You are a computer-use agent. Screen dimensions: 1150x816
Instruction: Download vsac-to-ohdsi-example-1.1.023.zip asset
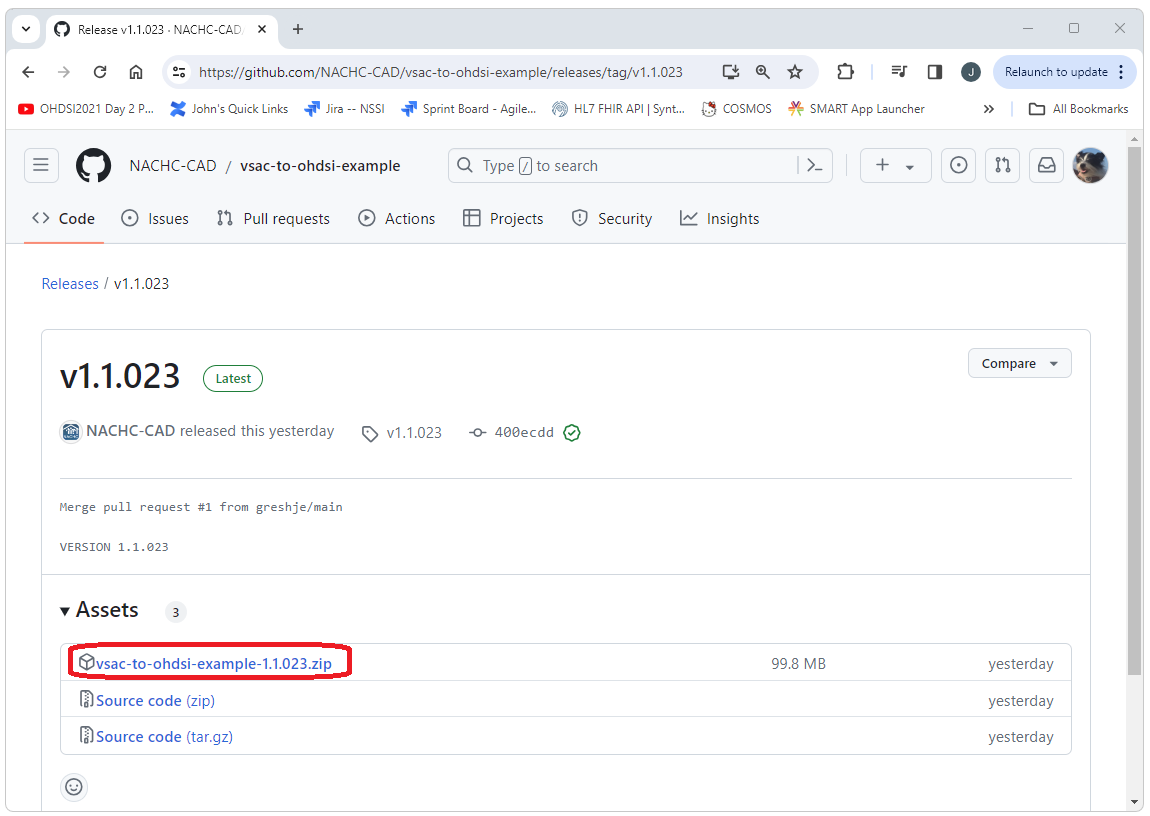(213, 664)
